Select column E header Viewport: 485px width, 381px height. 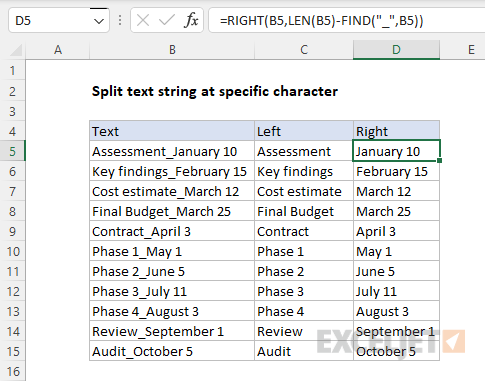471,50
